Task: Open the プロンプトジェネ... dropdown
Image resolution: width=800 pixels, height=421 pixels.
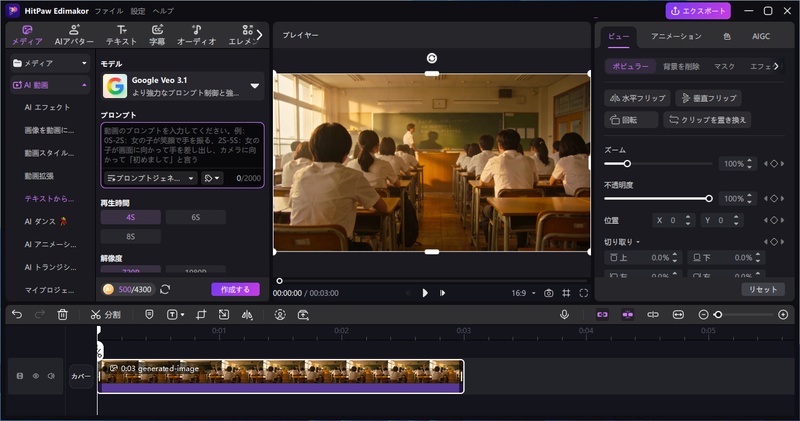Action: coord(150,178)
